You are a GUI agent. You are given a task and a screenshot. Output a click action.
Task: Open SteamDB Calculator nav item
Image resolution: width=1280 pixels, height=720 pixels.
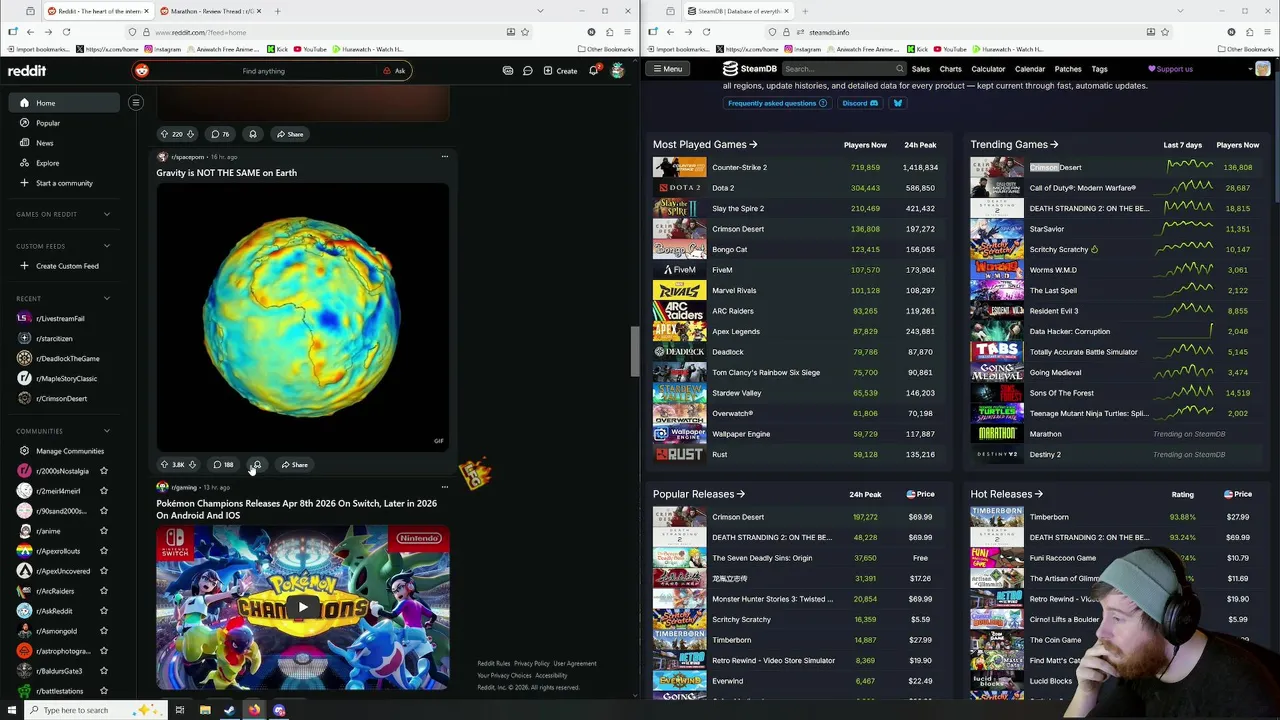(988, 69)
